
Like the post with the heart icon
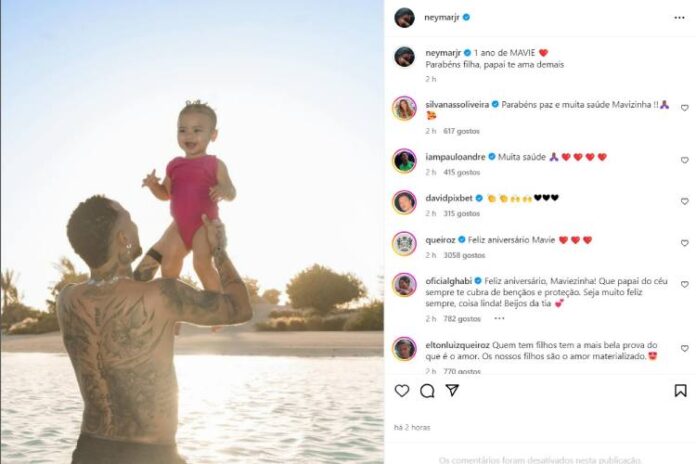[402, 390]
